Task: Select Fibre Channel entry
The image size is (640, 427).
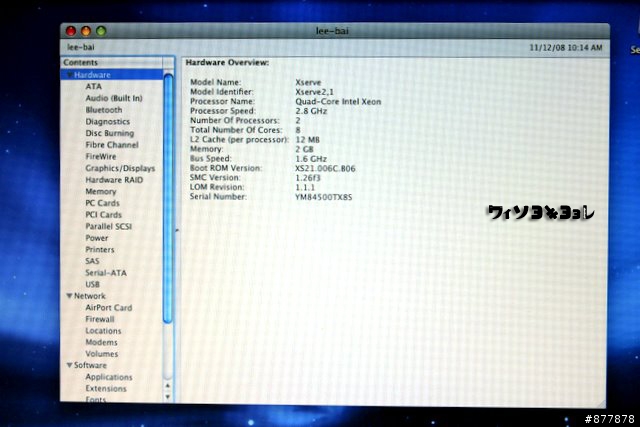Action: tap(112, 145)
